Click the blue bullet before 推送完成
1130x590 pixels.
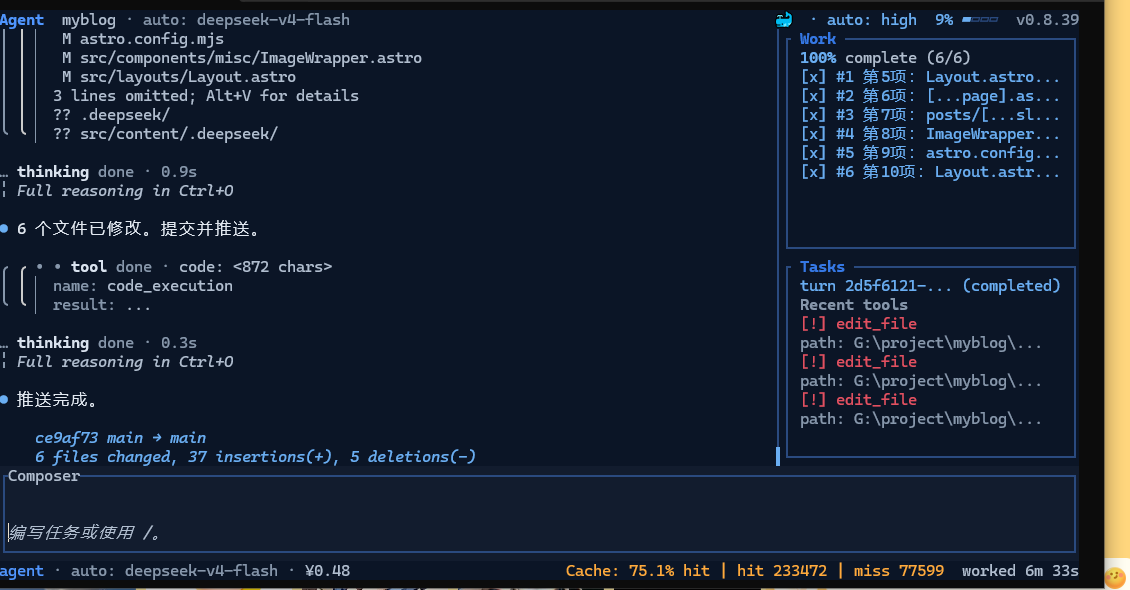4,399
